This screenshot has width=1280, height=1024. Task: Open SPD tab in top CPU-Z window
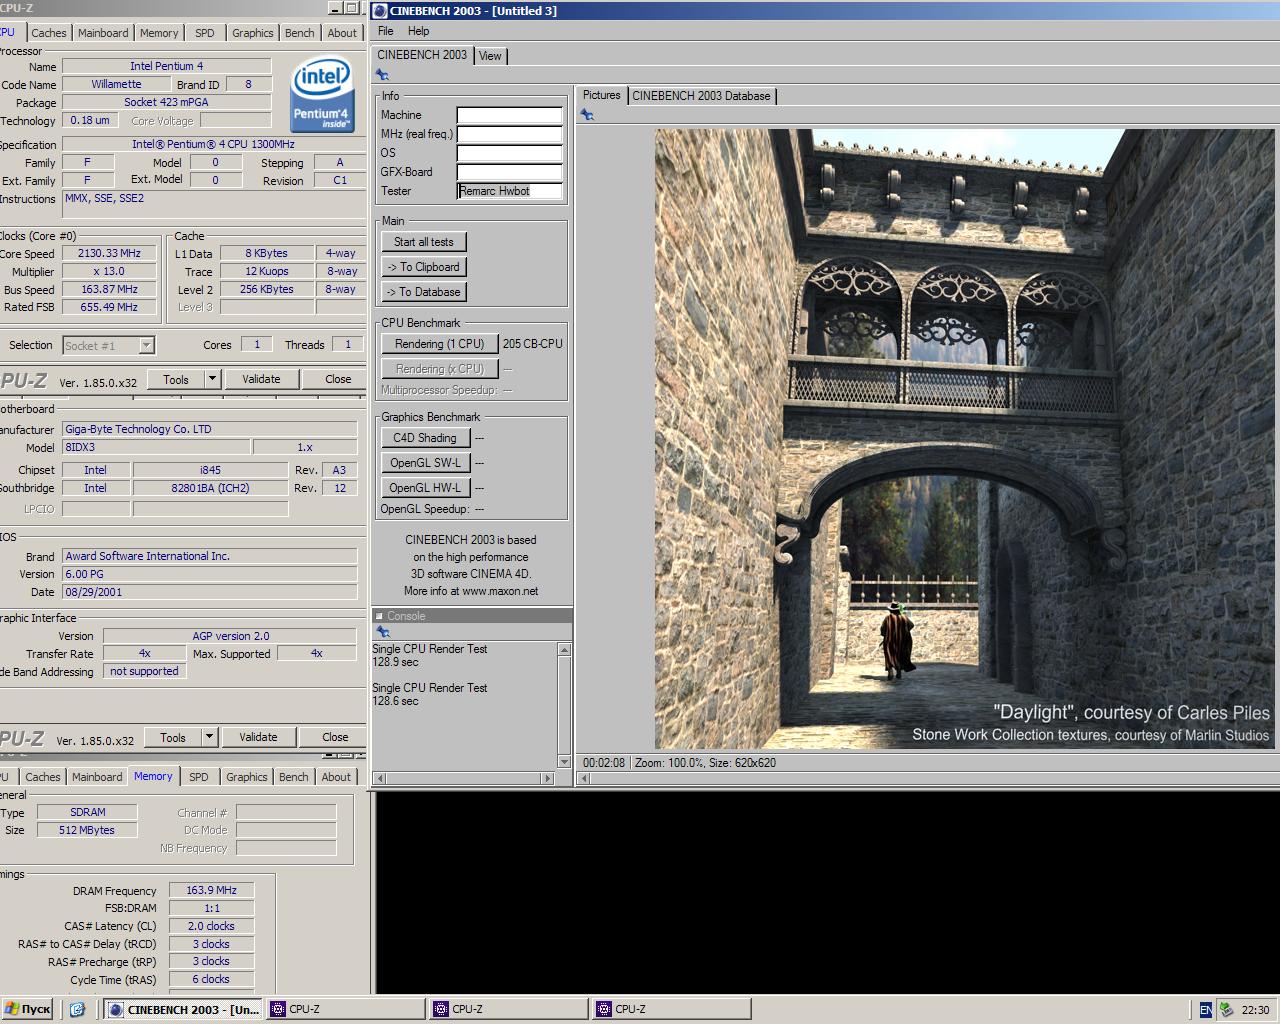point(204,33)
